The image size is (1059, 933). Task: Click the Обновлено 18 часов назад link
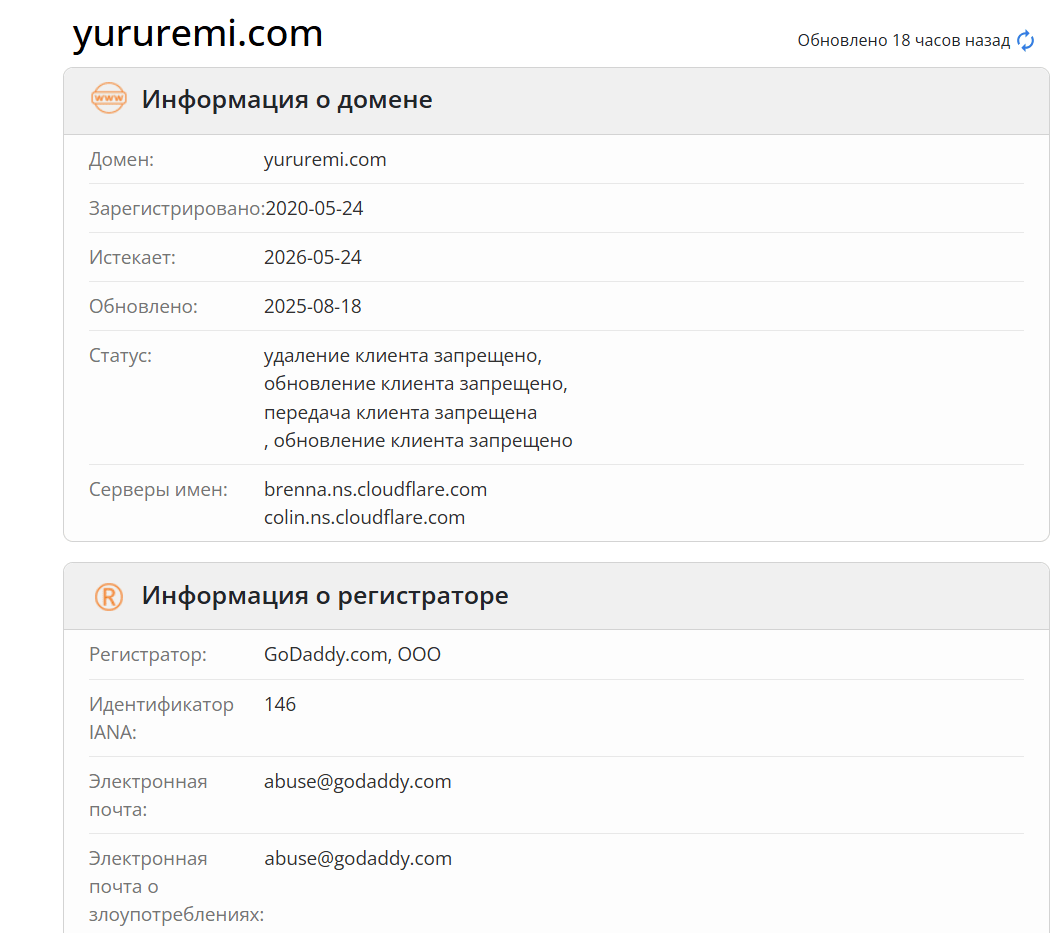click(x=903, y=40)
